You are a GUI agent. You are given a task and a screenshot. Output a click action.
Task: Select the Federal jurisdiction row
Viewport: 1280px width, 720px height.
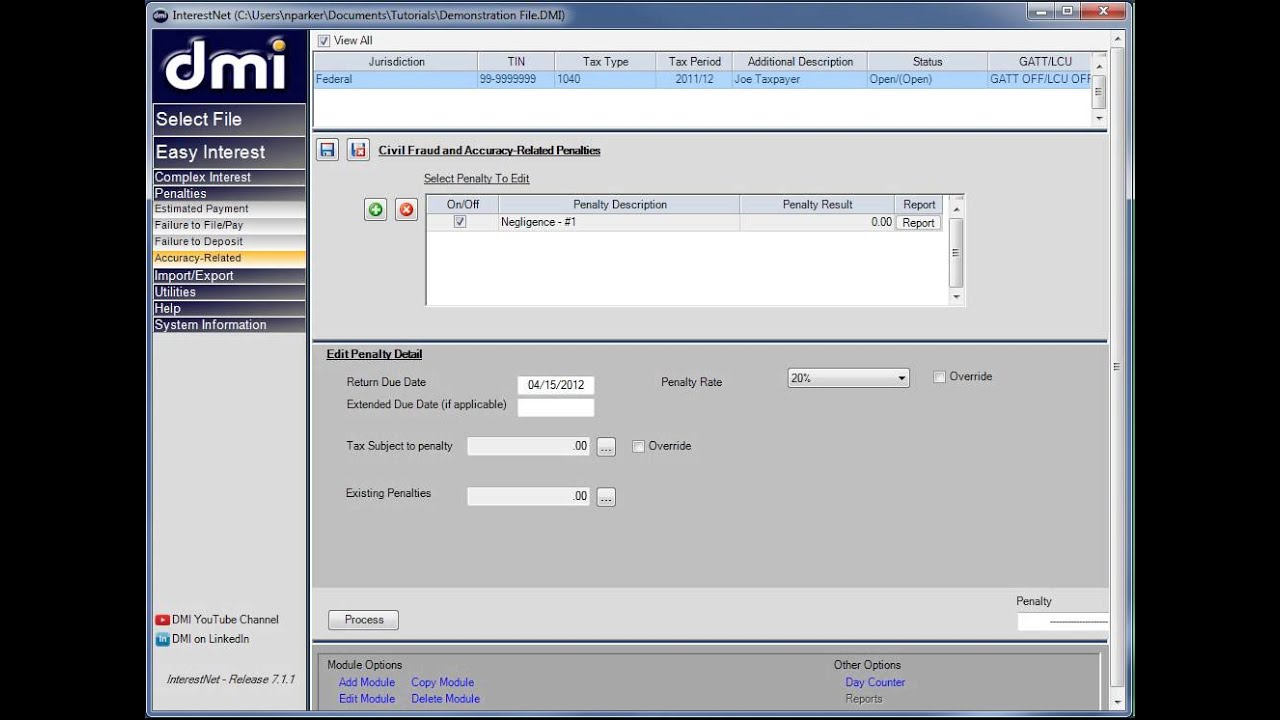pos(703,79)
